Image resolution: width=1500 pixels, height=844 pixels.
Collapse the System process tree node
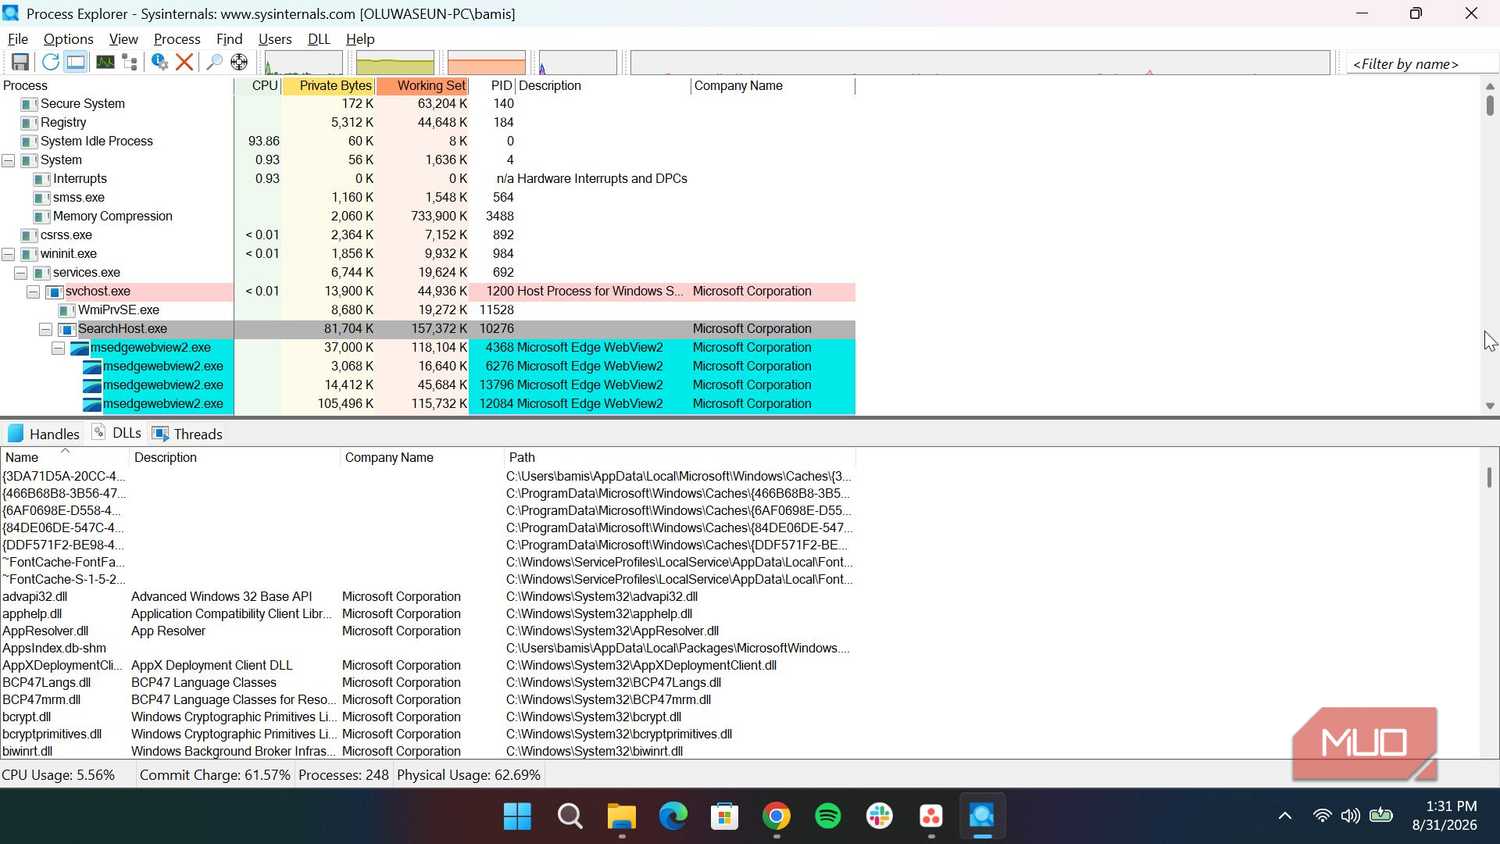[8, 160]
